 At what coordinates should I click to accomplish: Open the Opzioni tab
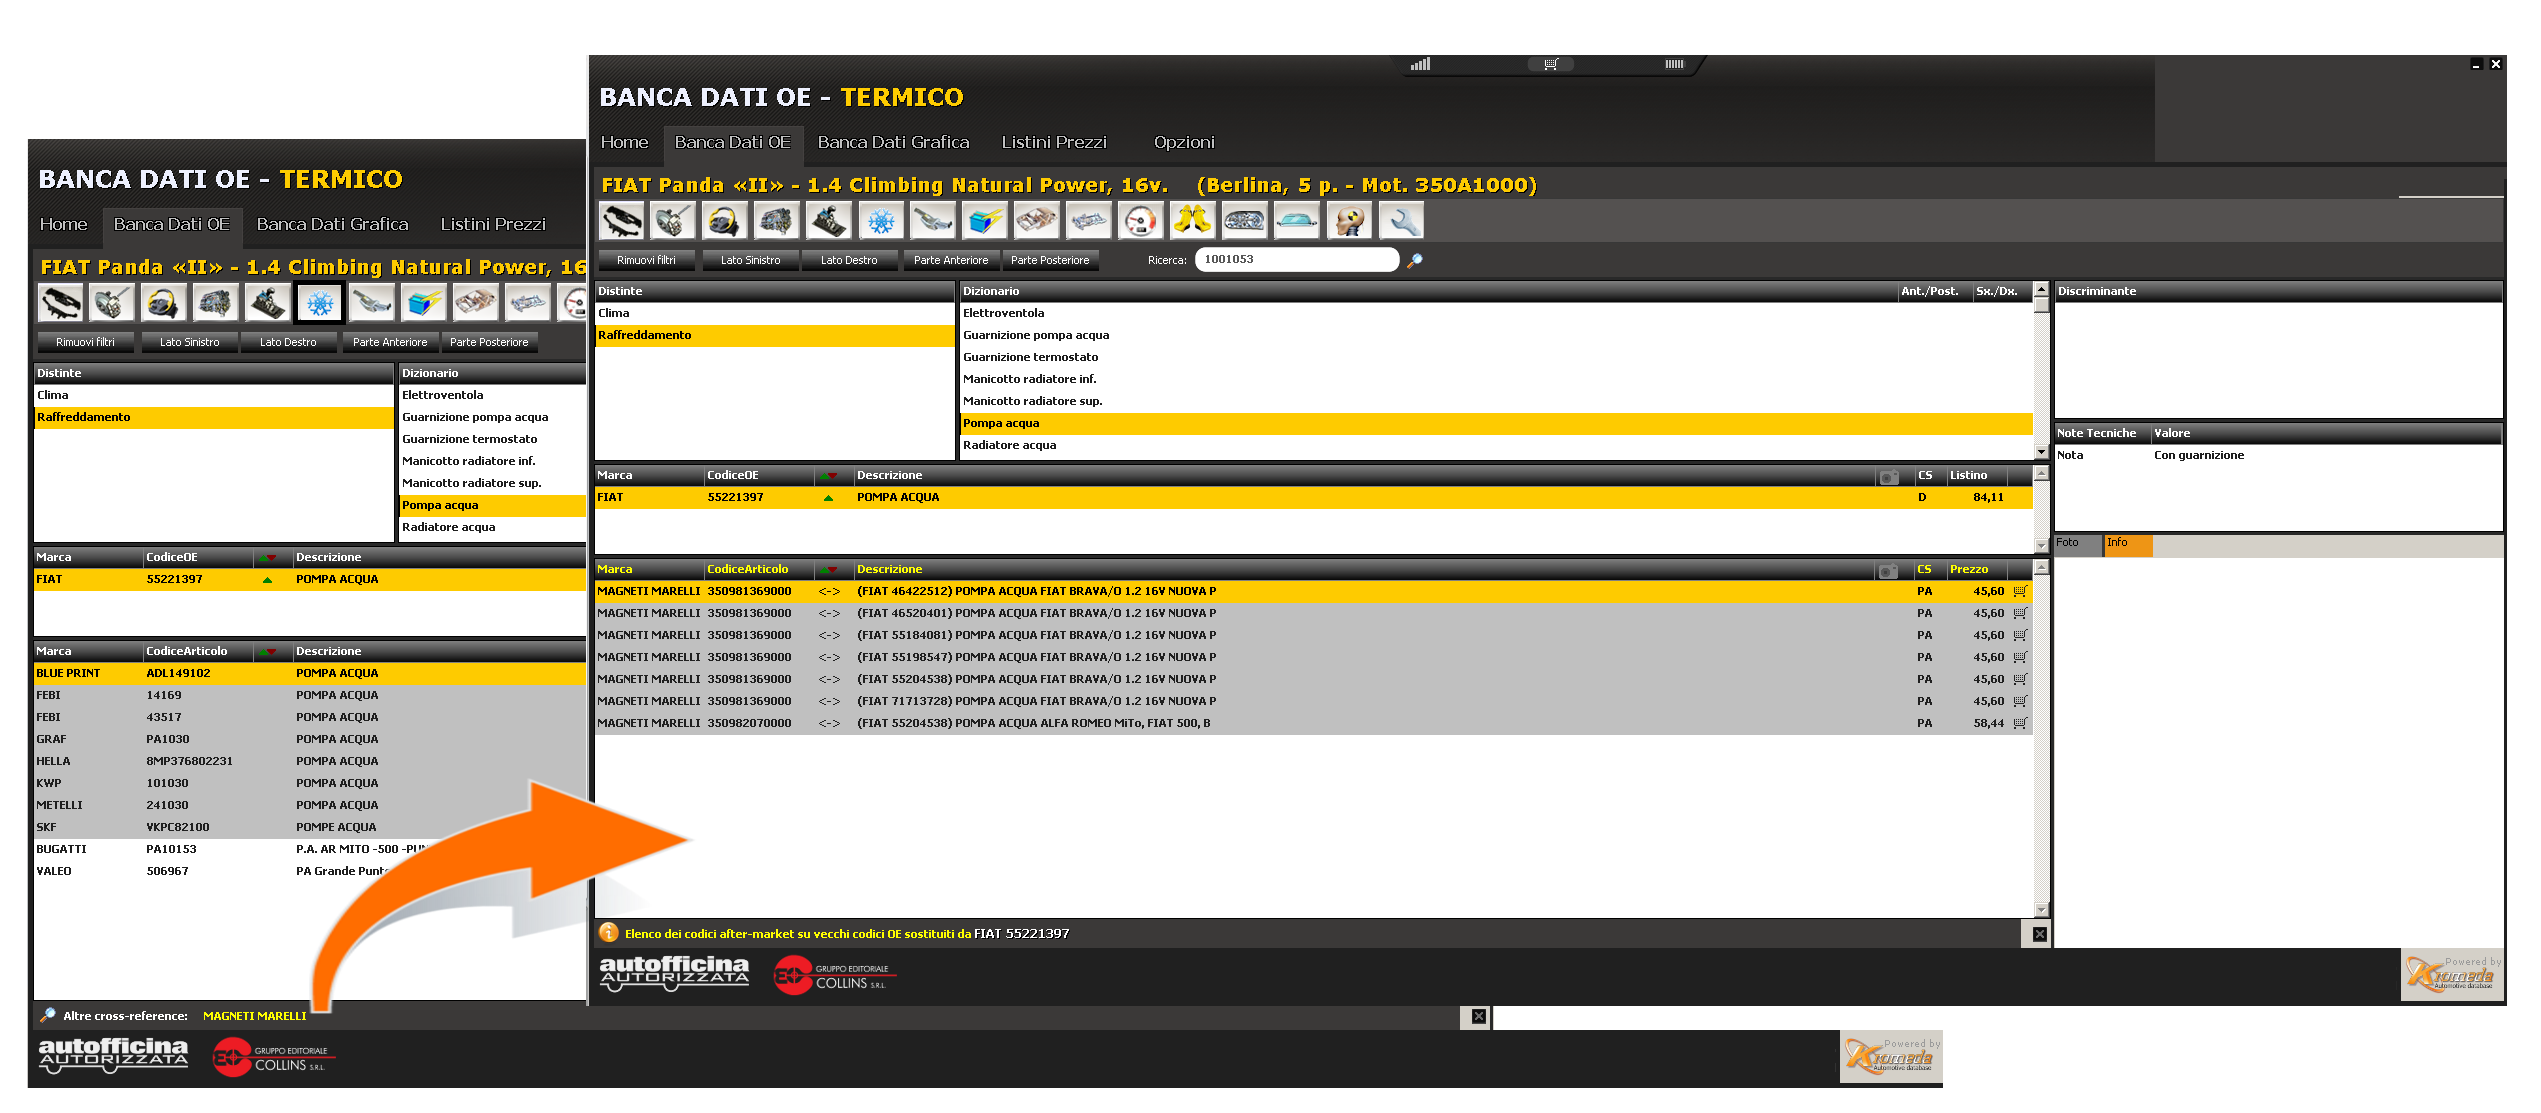(1184, 142)
